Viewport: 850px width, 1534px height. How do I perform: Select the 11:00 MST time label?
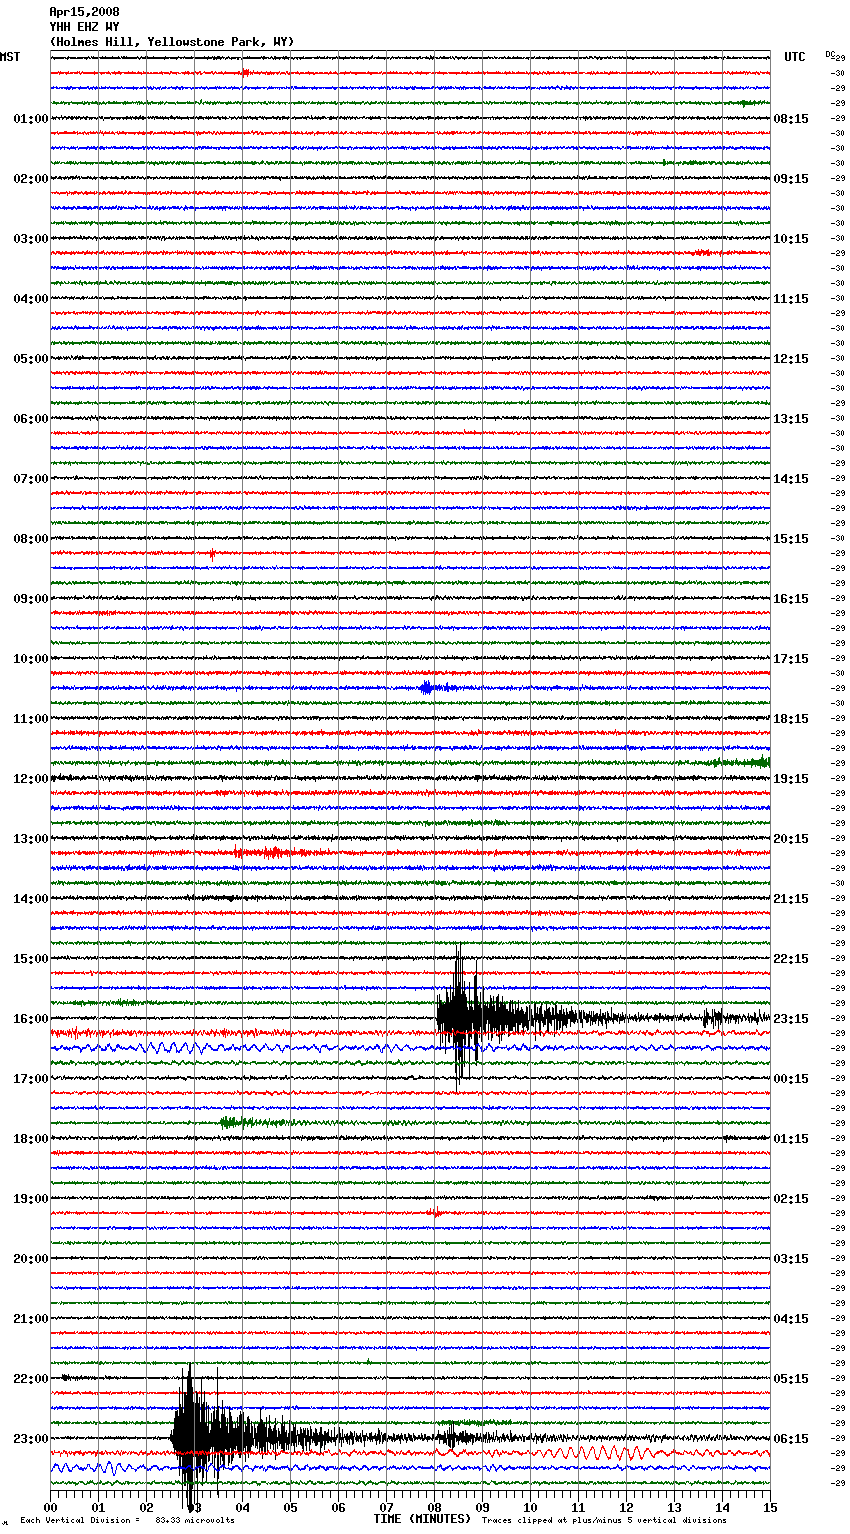pos(31,719)
